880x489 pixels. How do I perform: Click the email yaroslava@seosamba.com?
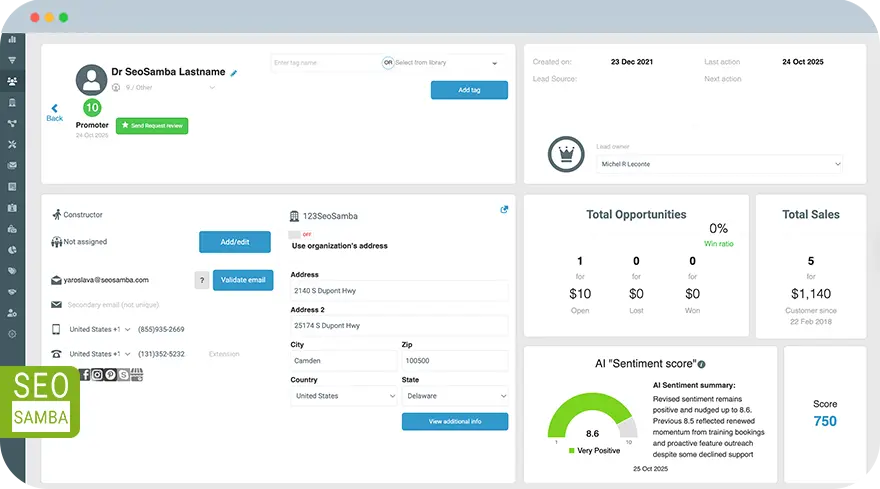(x=106, y=280)
